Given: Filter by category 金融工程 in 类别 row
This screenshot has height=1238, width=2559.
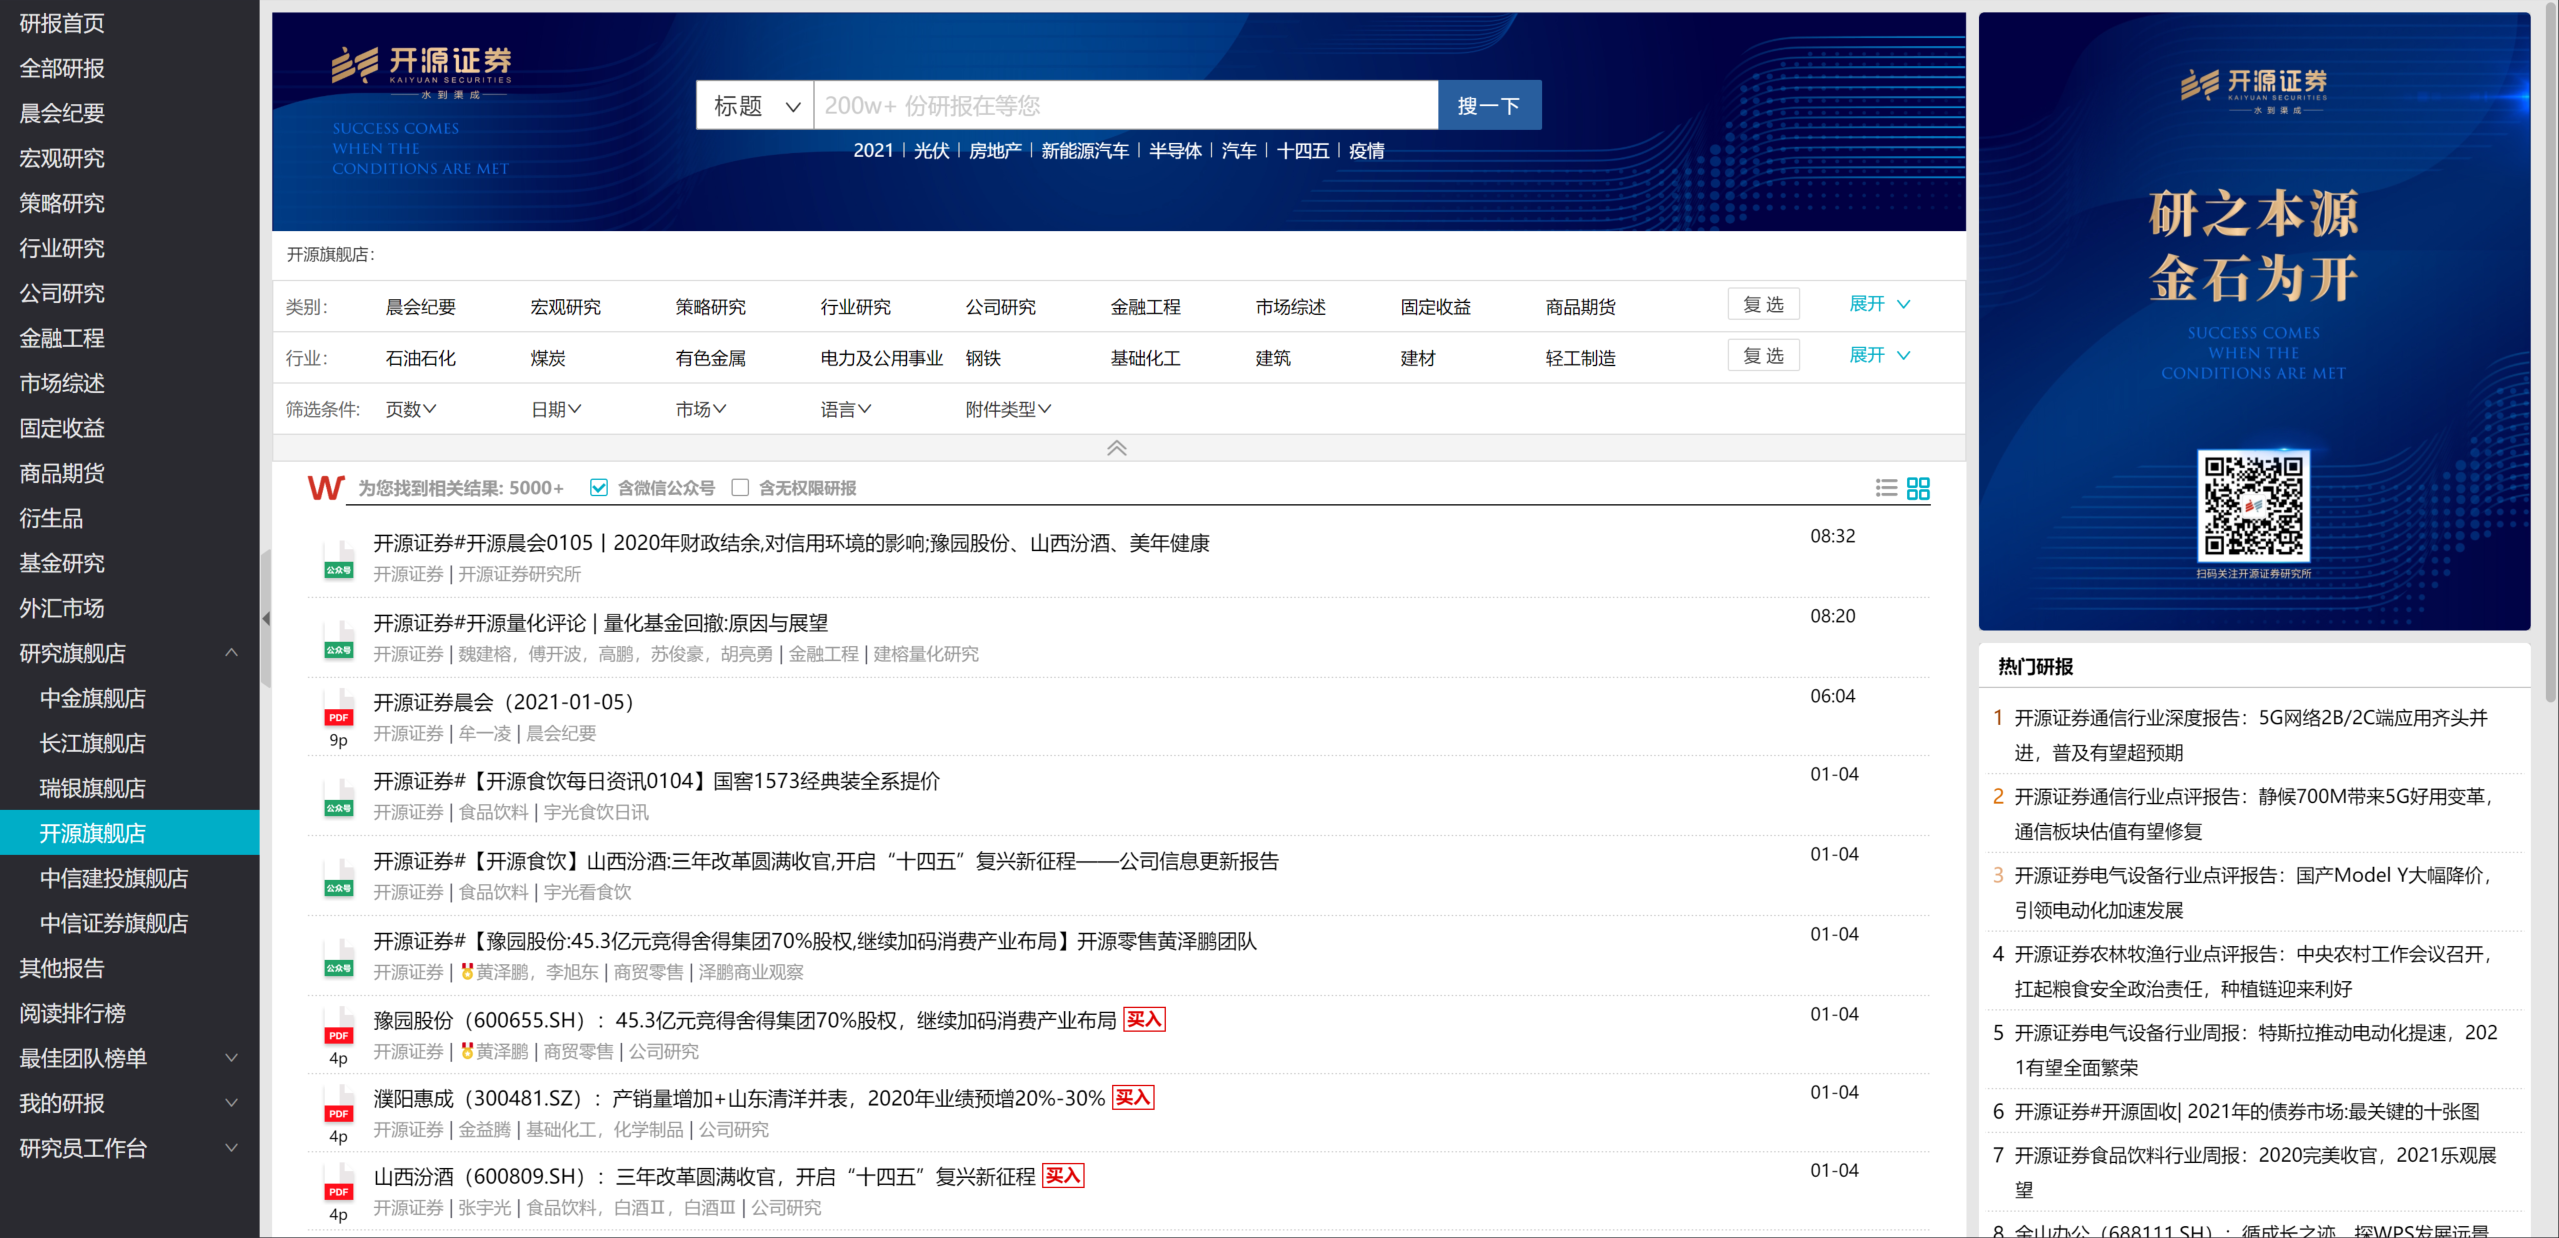Looking at the screenshot, I should point(1145,307).
